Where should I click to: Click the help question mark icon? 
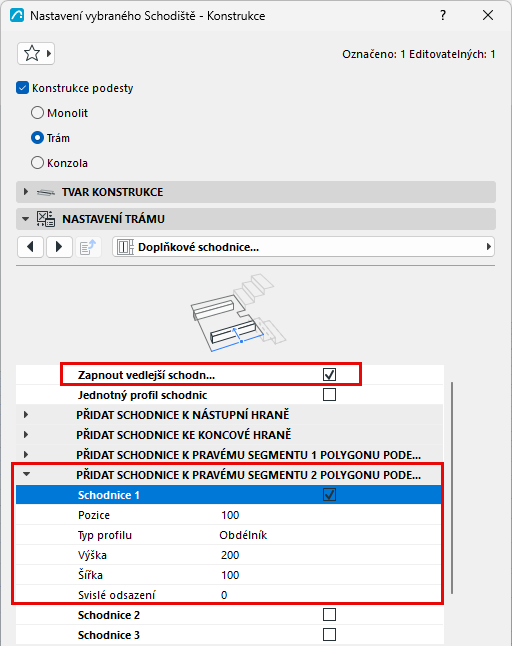(x=443, y=16)
